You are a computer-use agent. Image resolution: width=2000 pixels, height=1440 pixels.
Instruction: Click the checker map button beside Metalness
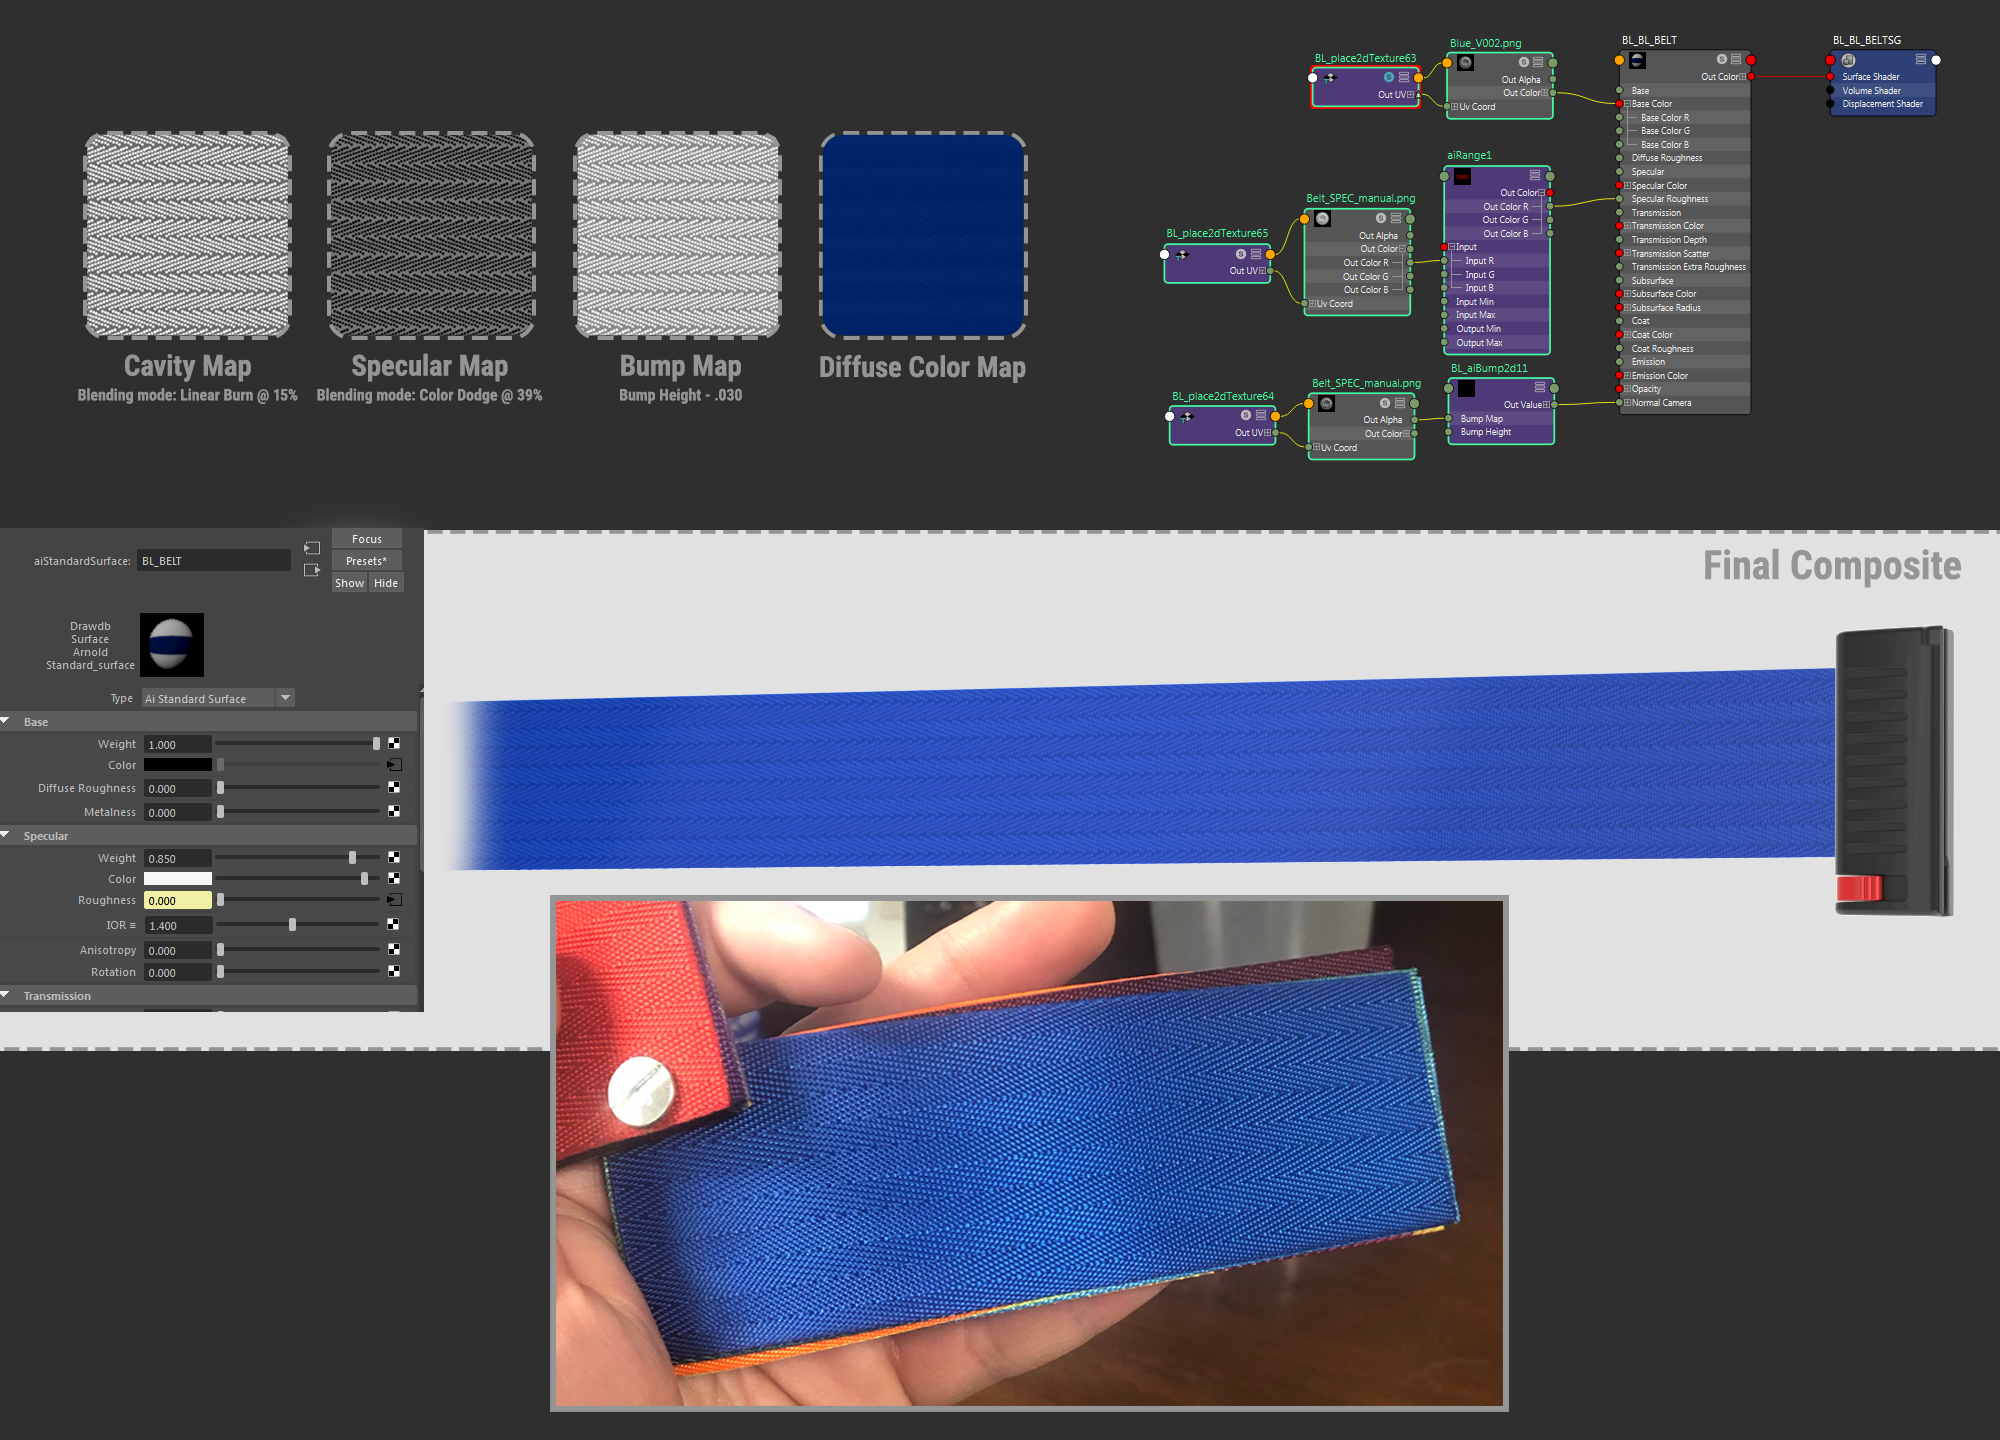[x=393, y=812]
